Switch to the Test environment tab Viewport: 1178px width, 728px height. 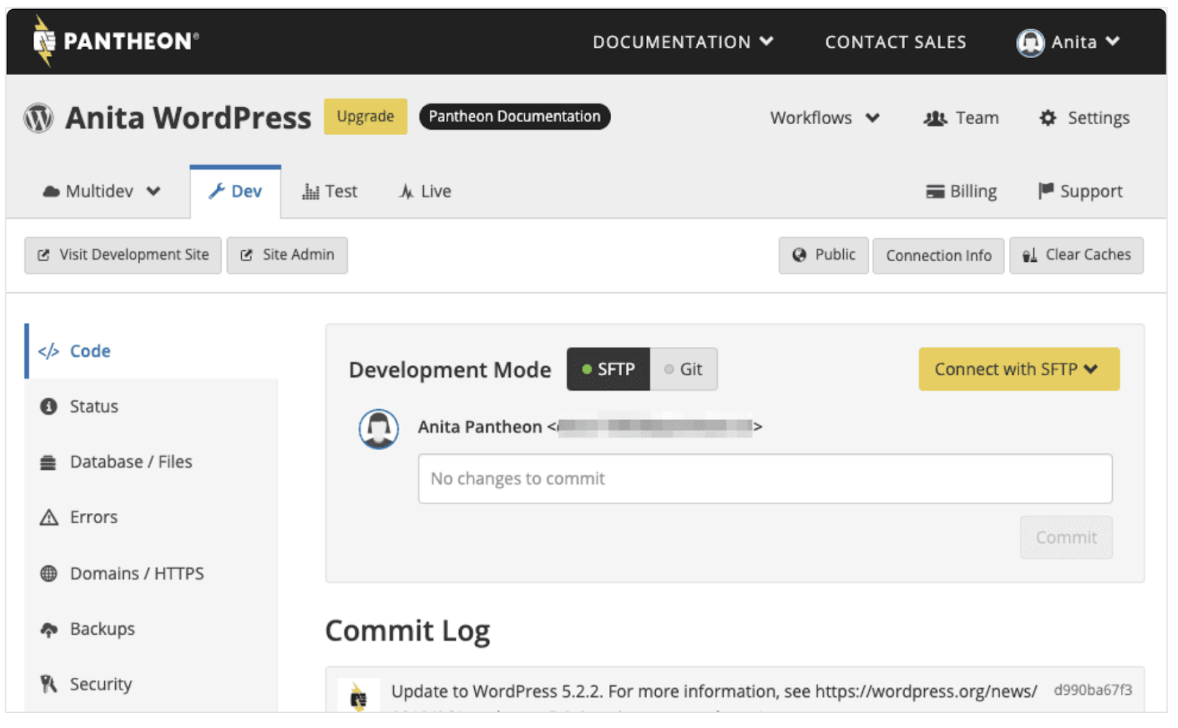coord(329,192)
